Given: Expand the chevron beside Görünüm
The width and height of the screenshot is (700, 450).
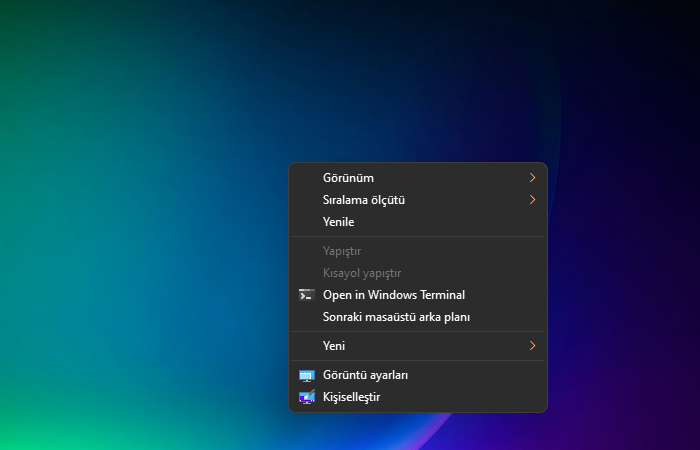Looking at the screenshot, I should 532,178.
